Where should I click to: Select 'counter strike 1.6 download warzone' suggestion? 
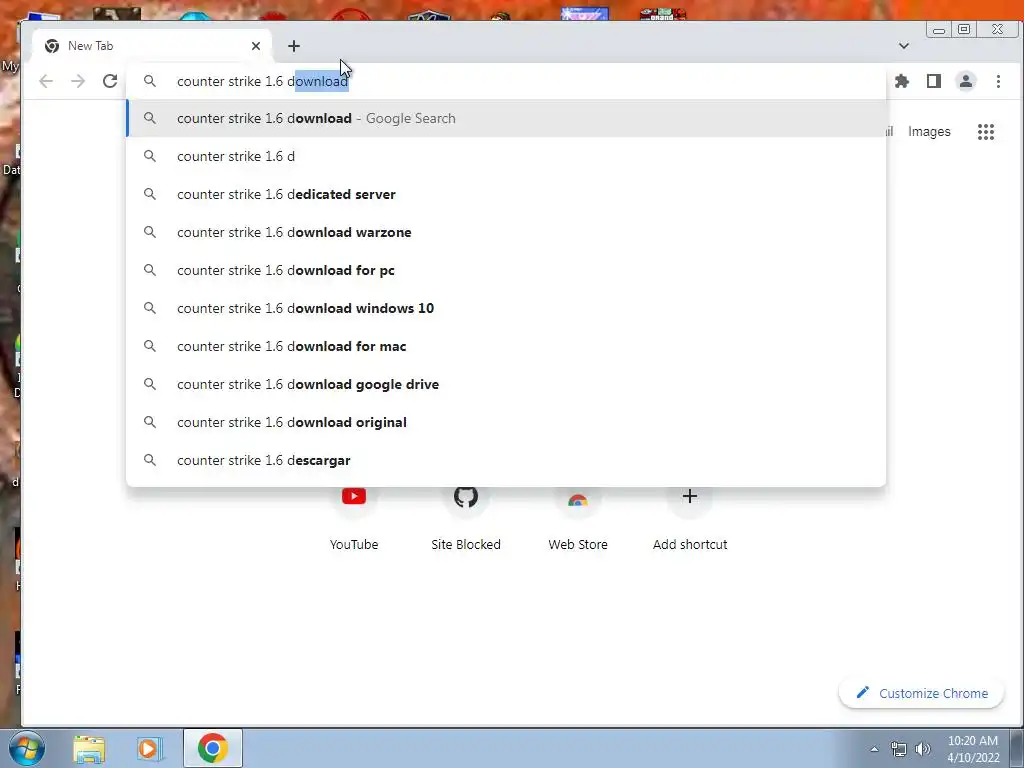[506, 232]
